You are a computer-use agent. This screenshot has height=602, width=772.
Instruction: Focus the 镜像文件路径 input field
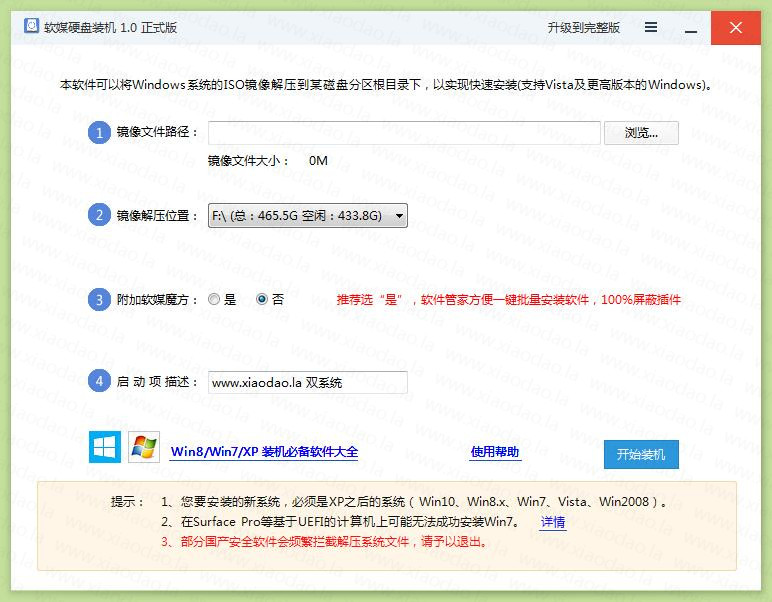[x=404, y=133]
